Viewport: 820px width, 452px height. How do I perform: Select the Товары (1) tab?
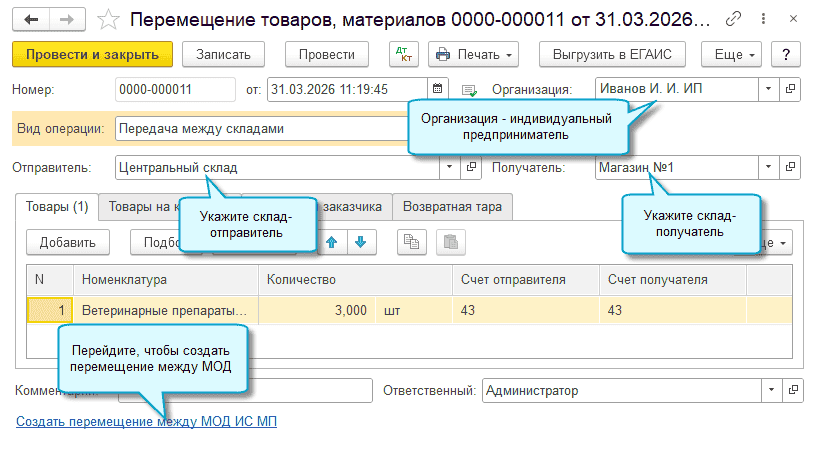click(57, 207)
